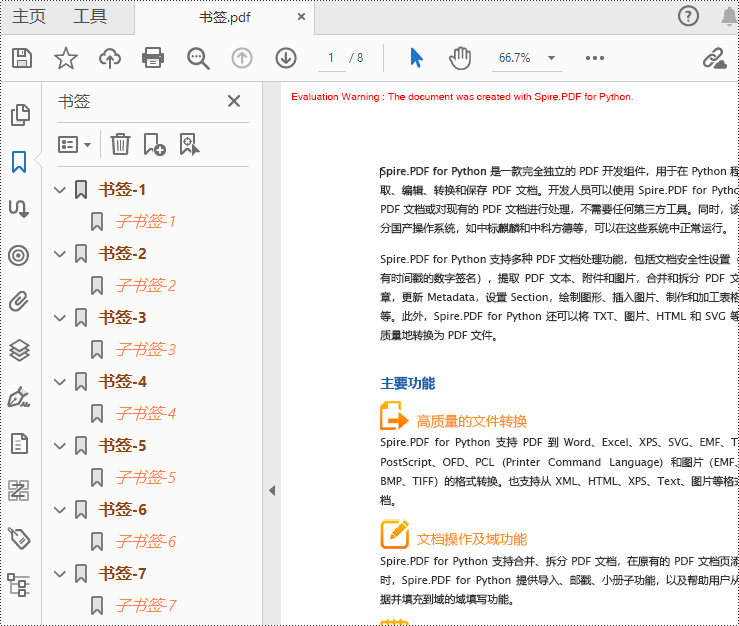The height and width of the screenshot is (626, 739).
Task: Jump to bookmark 子书签-2
Action: click(x=146, y=285)
